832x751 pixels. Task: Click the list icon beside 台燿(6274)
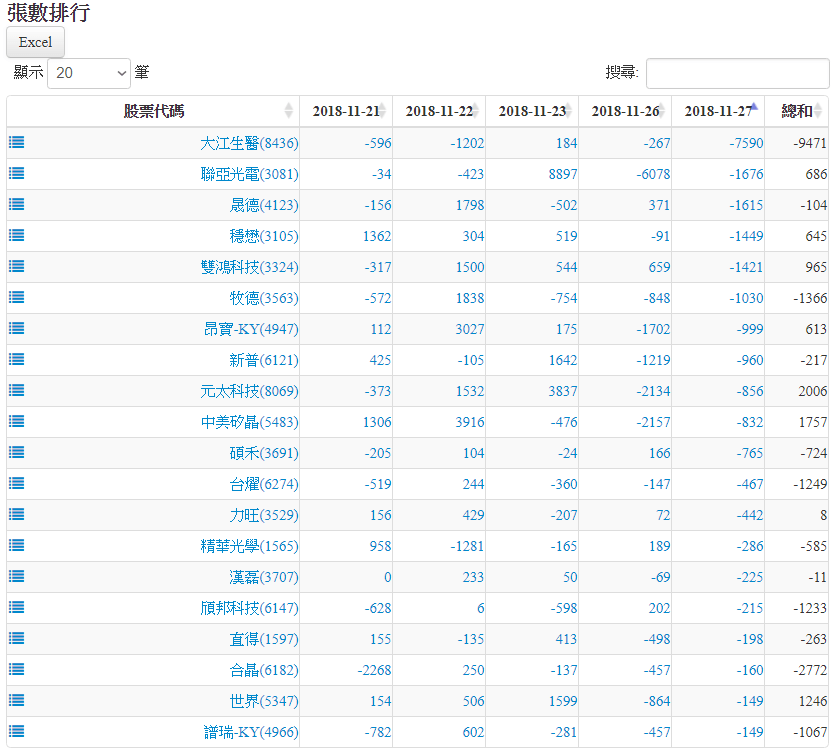pyautogui.click(x=16, y=484)
